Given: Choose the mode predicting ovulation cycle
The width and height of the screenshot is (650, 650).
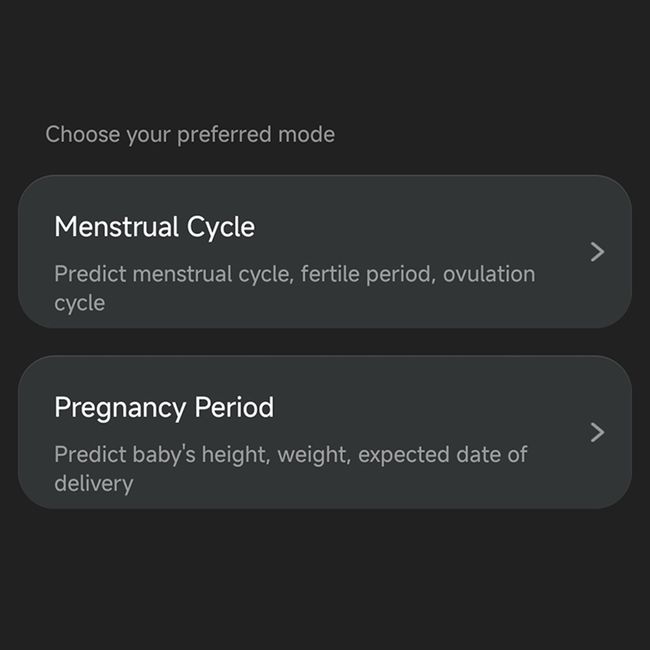Looking at the screenshot, I should click(325, 252).
